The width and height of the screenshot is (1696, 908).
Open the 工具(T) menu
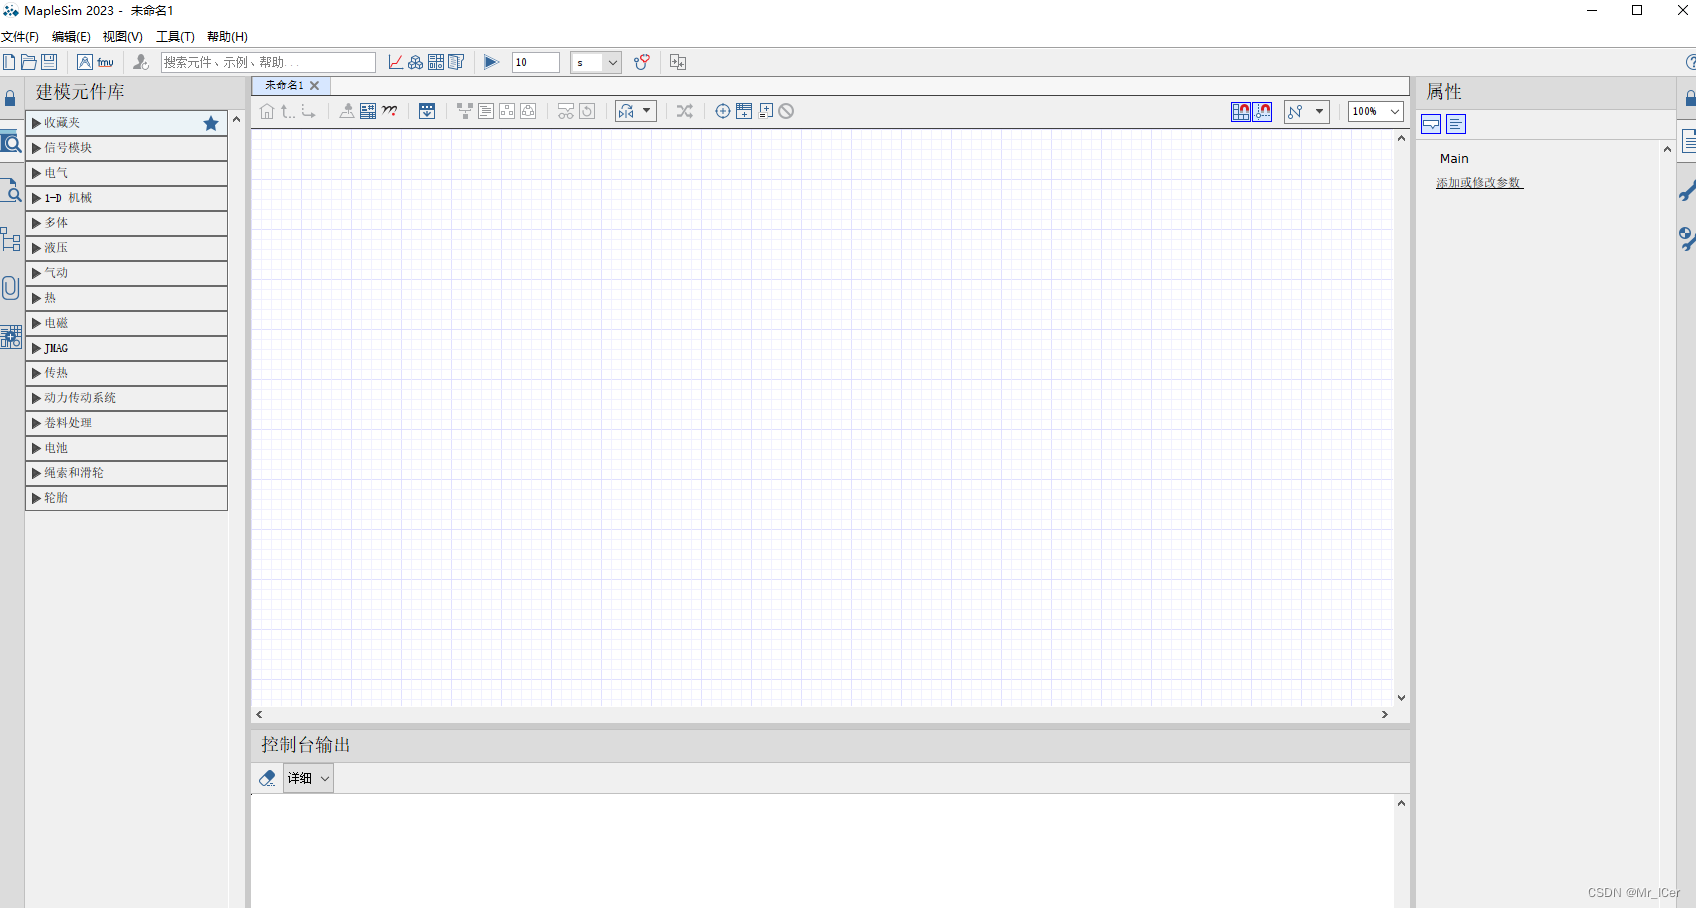(175, 37)
